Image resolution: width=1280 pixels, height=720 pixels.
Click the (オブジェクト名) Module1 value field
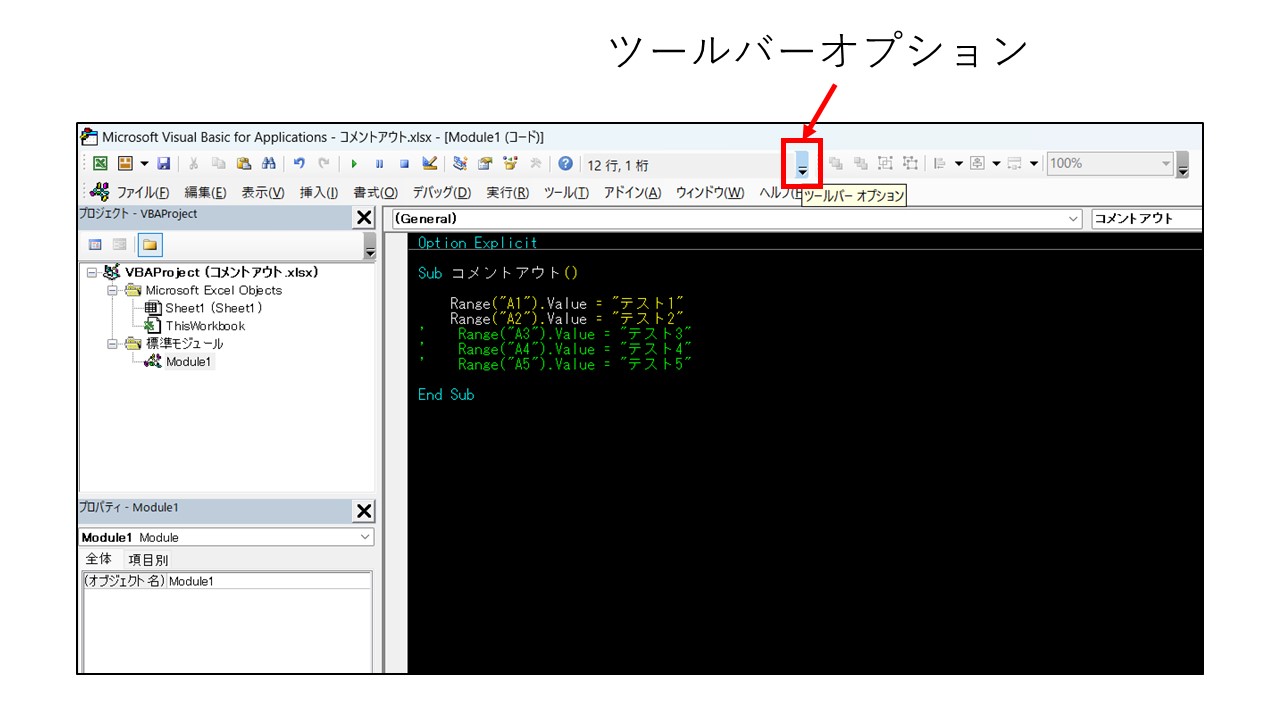click(268, 580)
